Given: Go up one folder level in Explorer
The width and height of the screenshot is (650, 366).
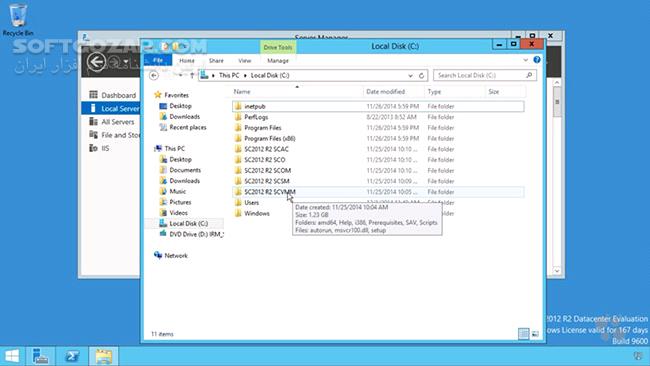Looking at the screenshot, I should [x=192, y=75].
